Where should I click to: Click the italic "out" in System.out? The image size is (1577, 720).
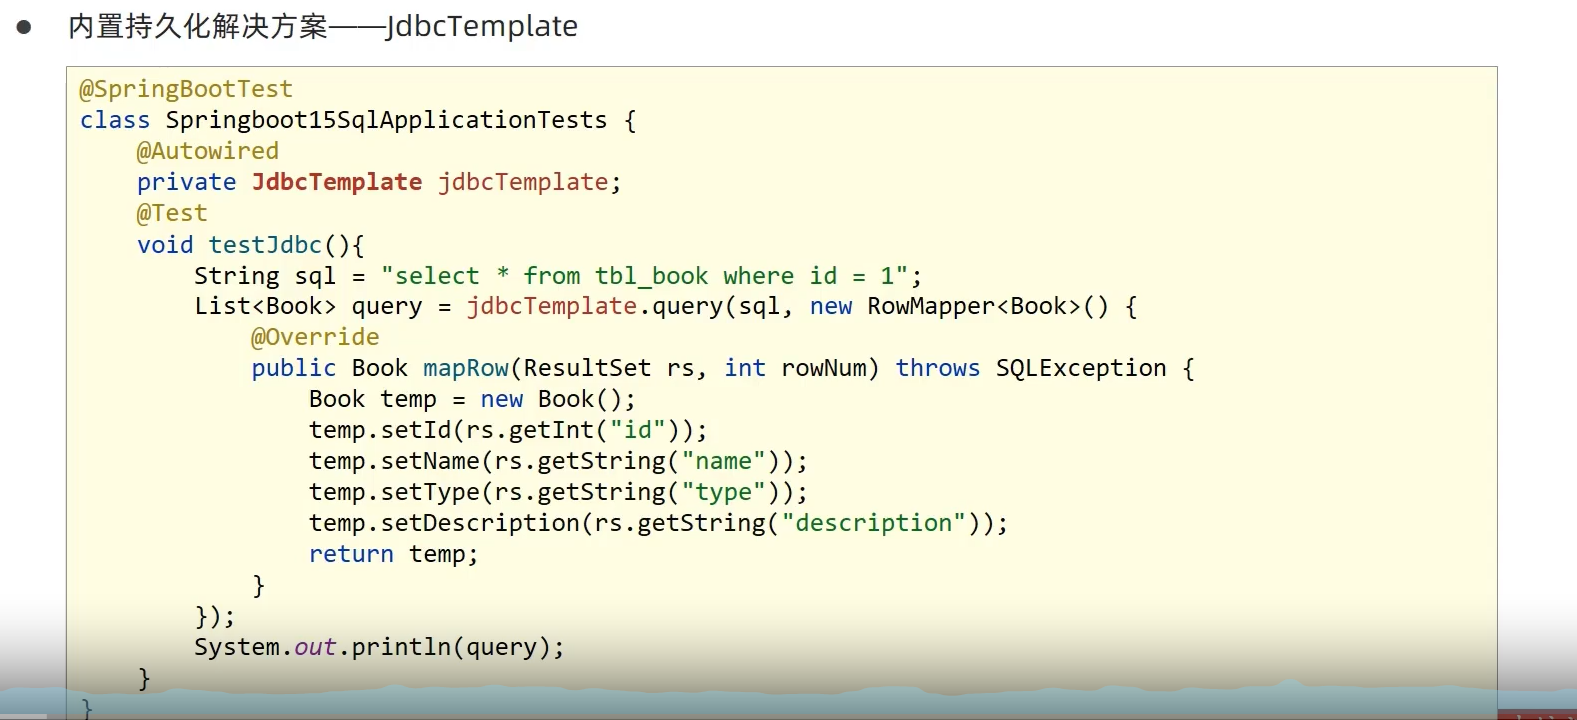coord(315,647)
